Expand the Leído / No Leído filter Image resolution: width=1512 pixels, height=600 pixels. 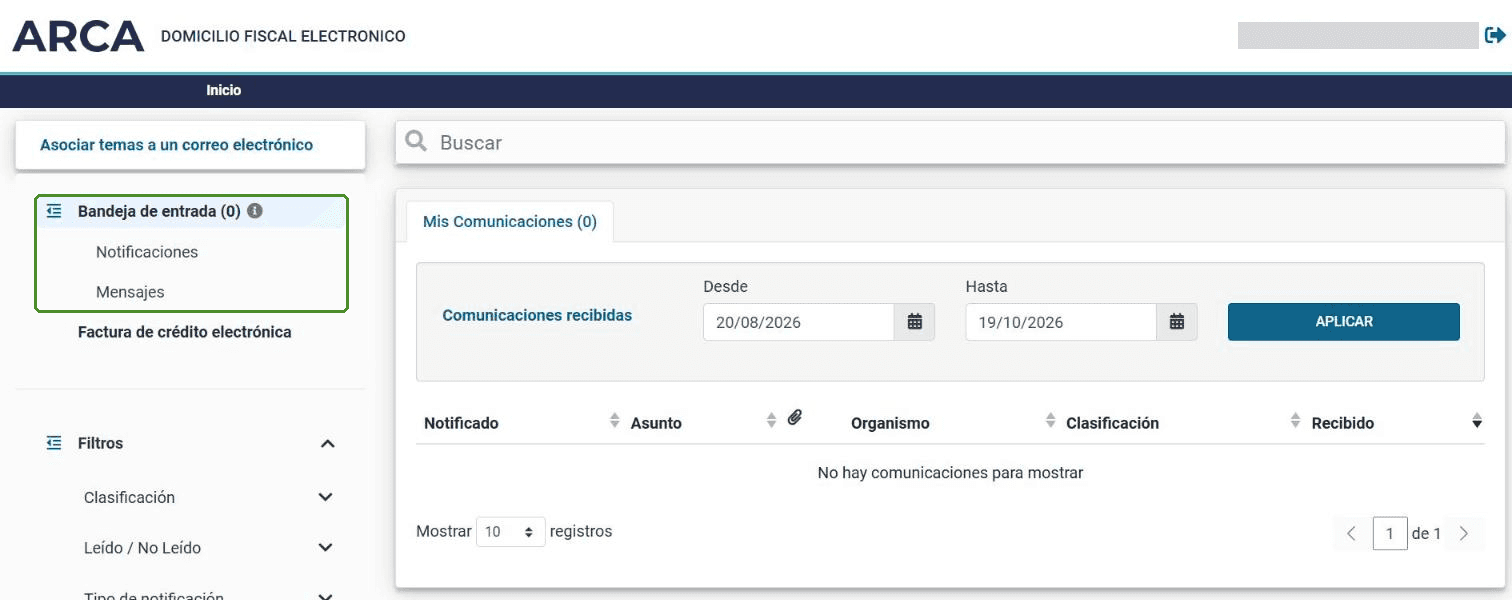(x=325, y=547)
